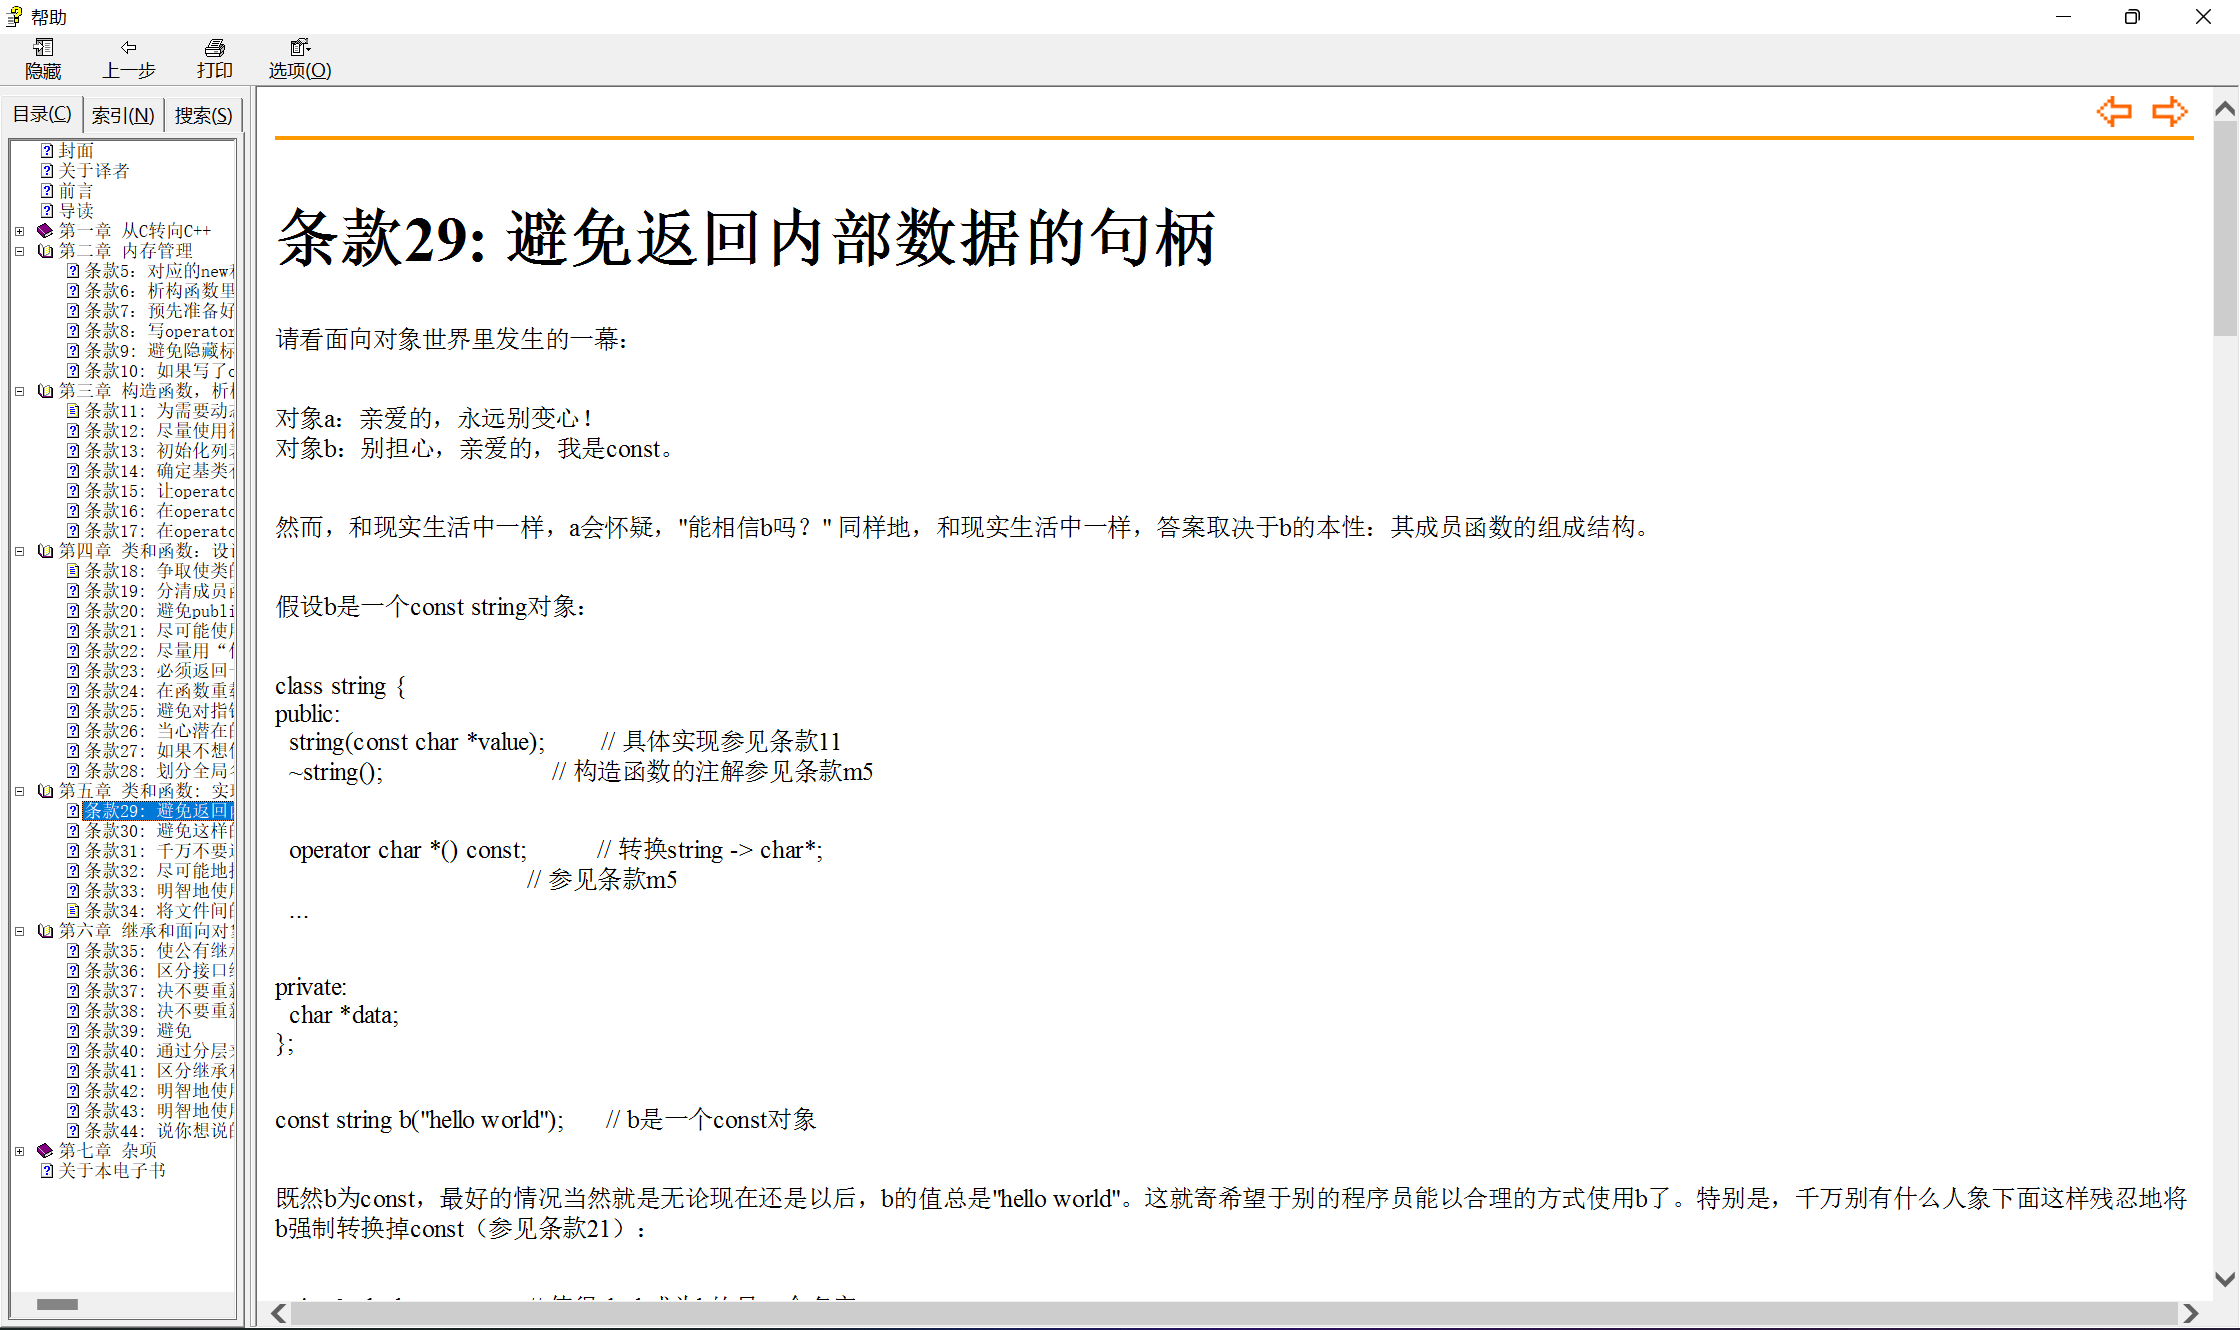Switch to the 搜索(S) tab
The image size is (2240, 1330).
202,114
